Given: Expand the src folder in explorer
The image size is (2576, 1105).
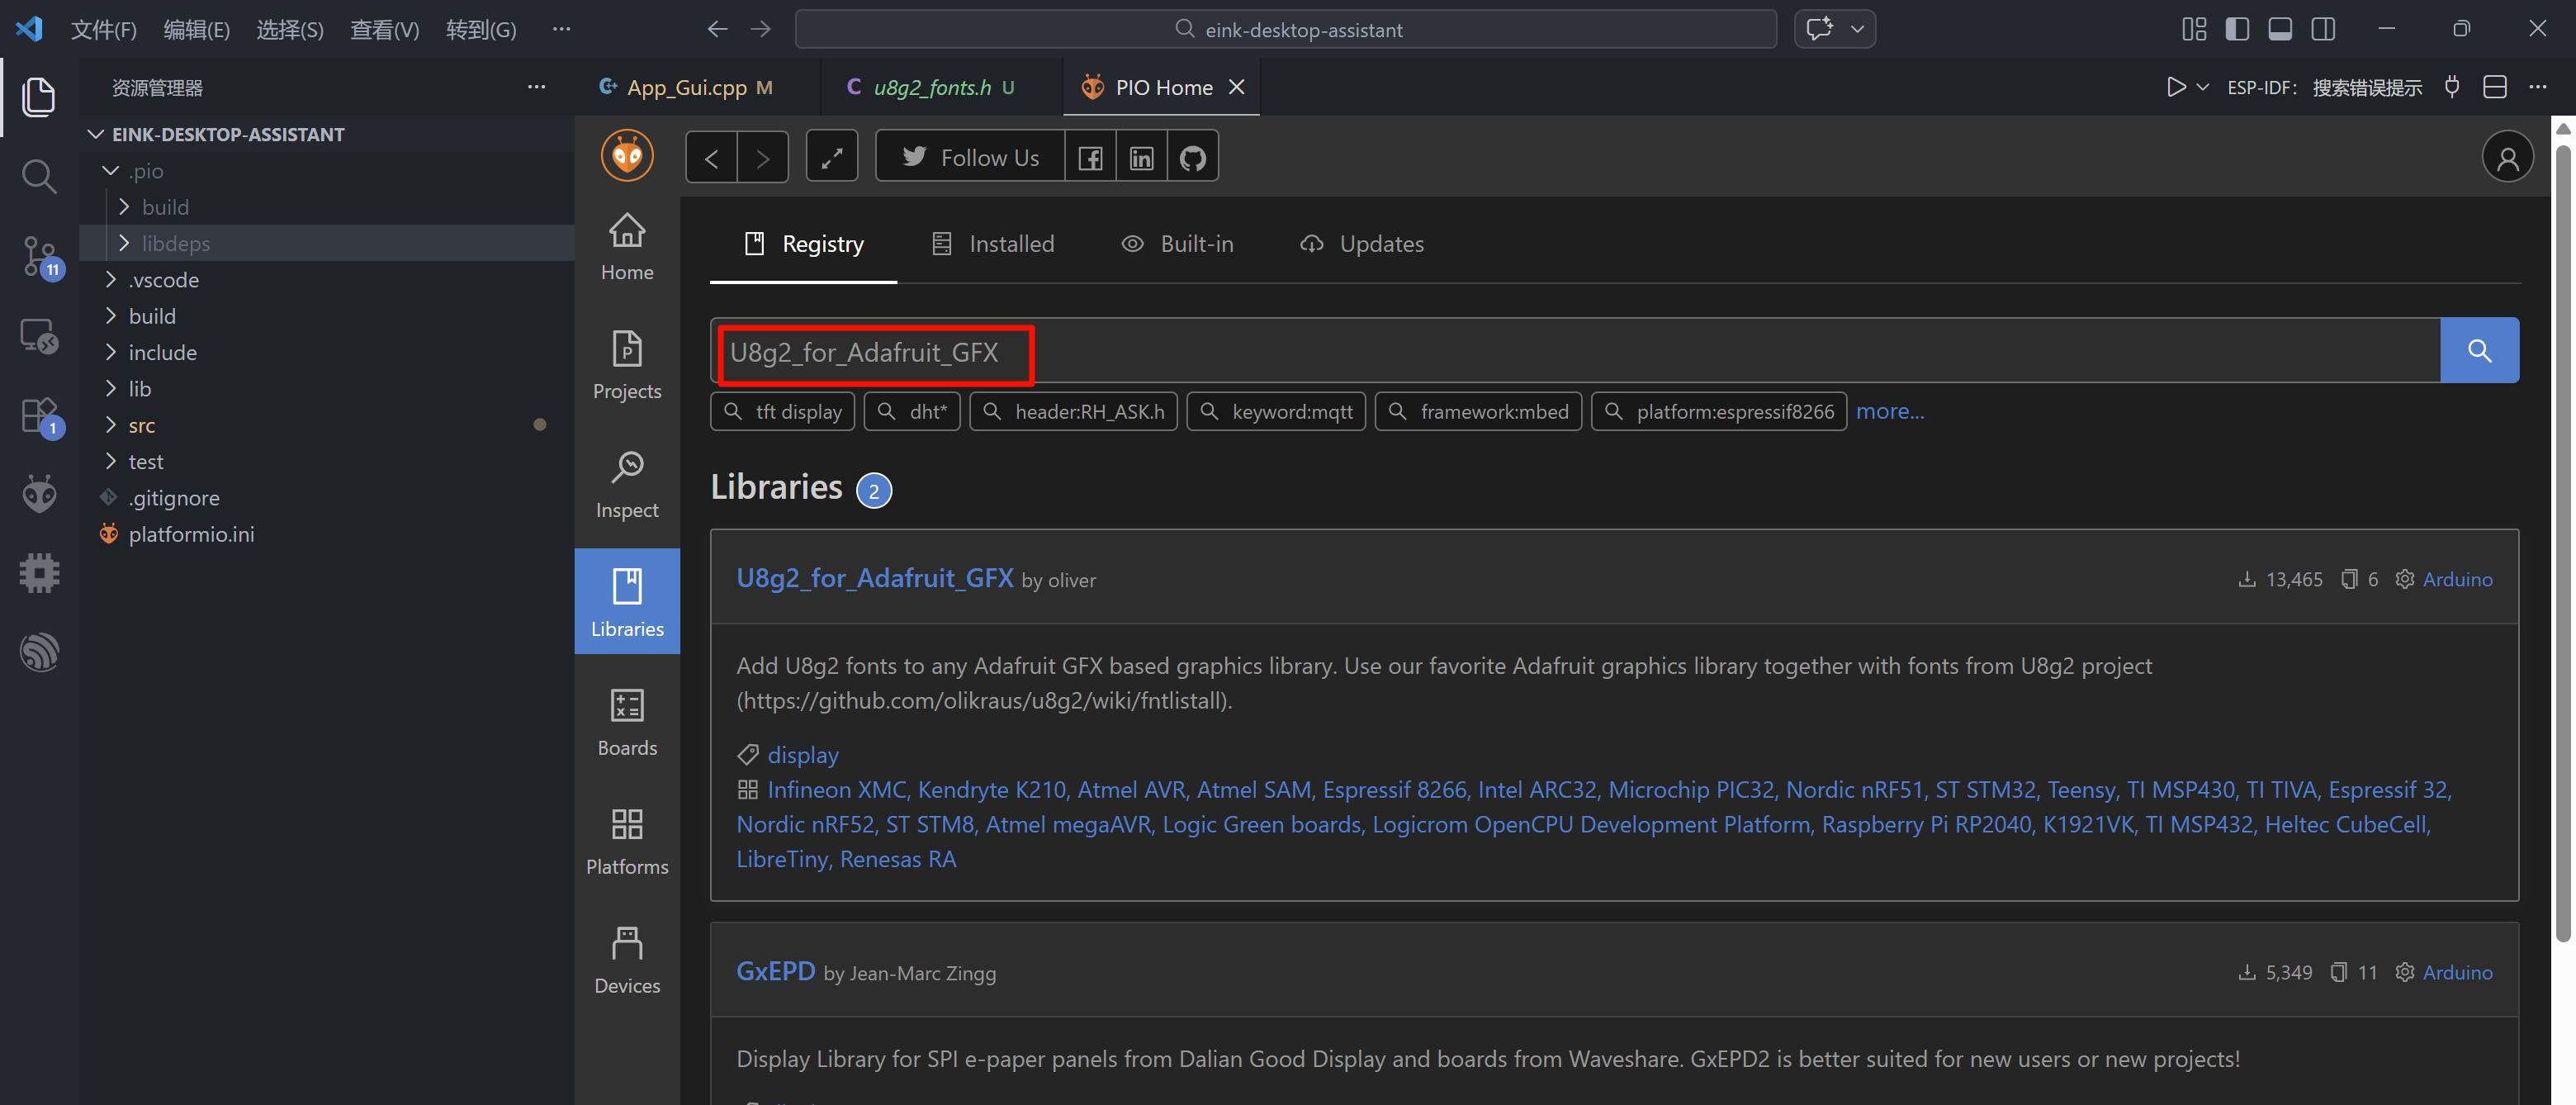Looking at the screenshot, I should pyautogui.click(x=142, y=425).
